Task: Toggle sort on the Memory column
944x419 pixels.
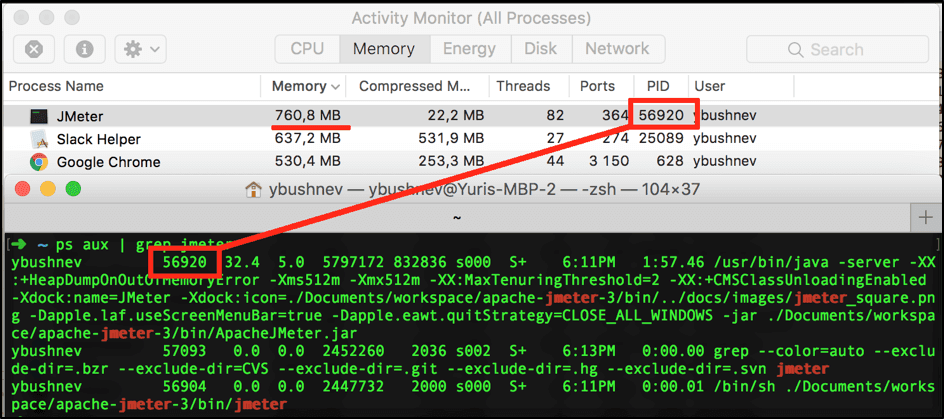Action: click(x=306, y=86)
